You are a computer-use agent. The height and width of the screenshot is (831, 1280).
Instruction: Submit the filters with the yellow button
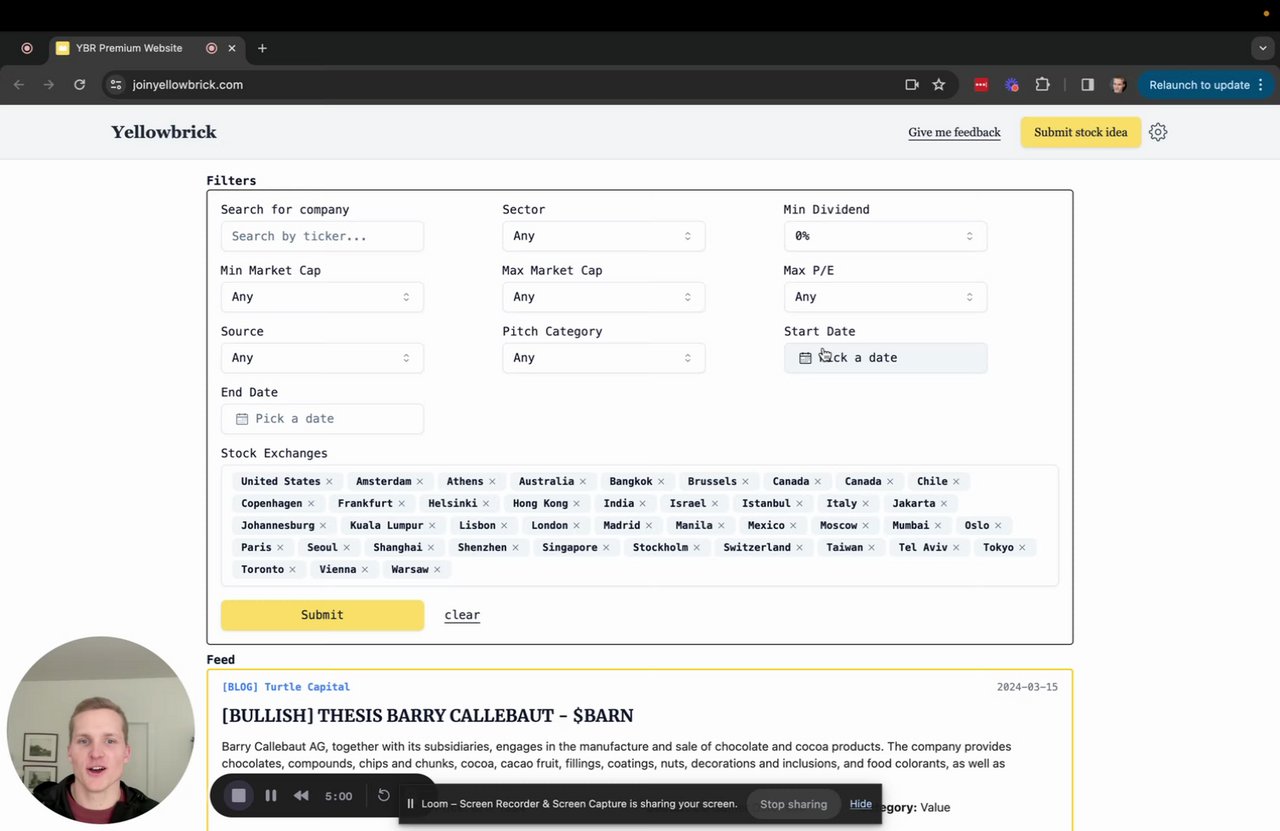(x=322, y=615)
